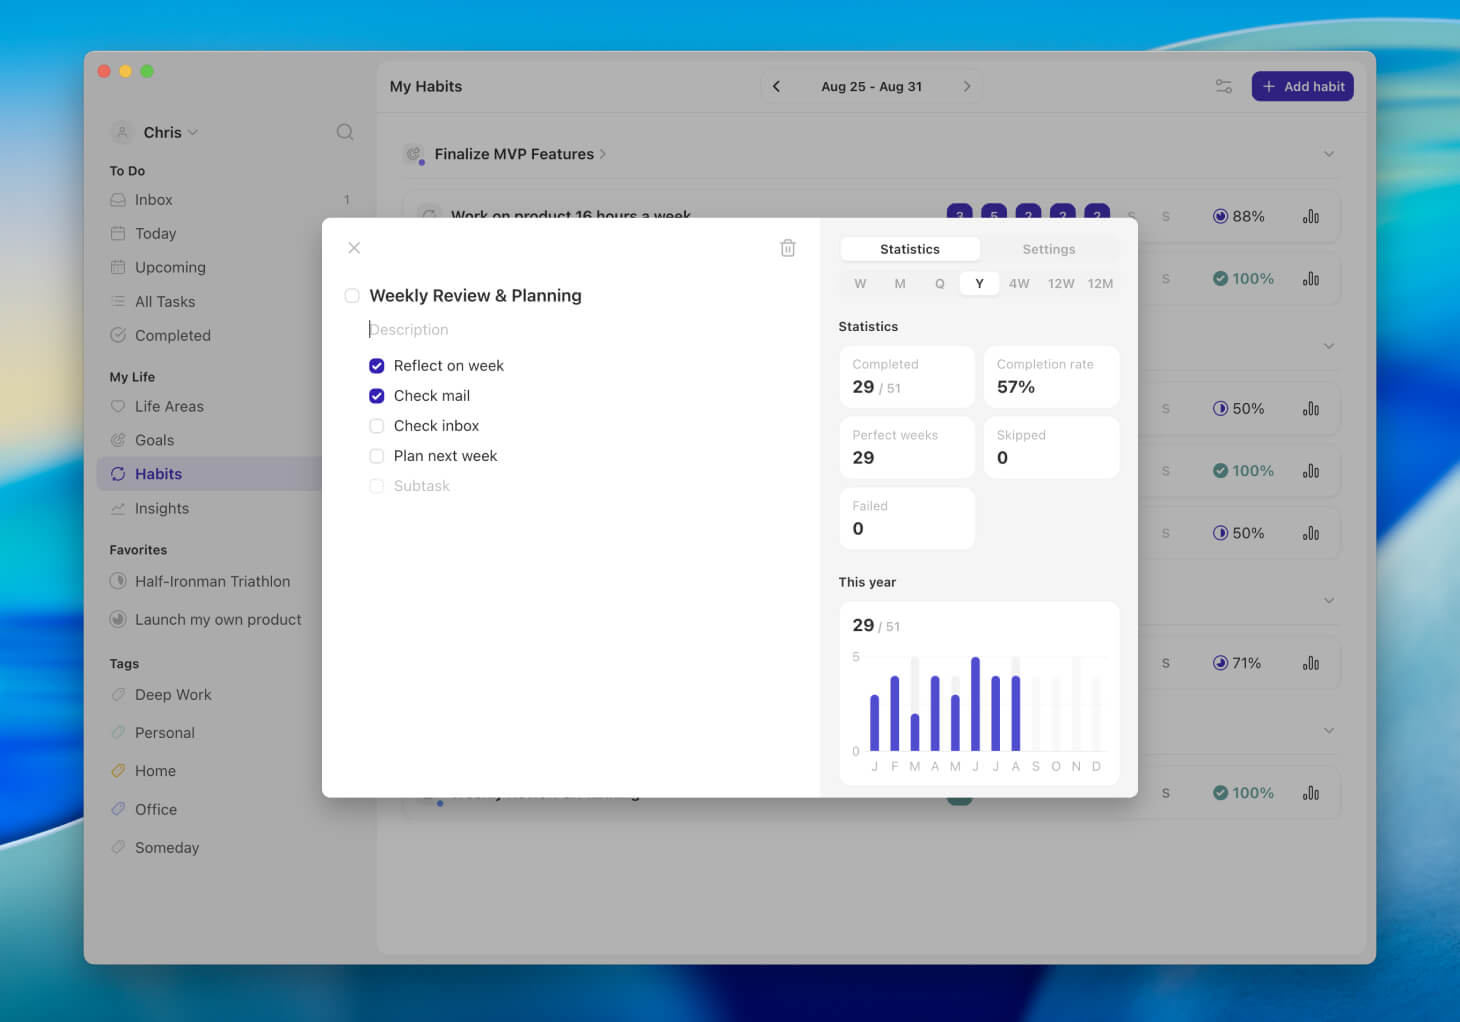Click the 88% progress indicator
This screenshot has width=1460, height=1022.
point(1239,216)
